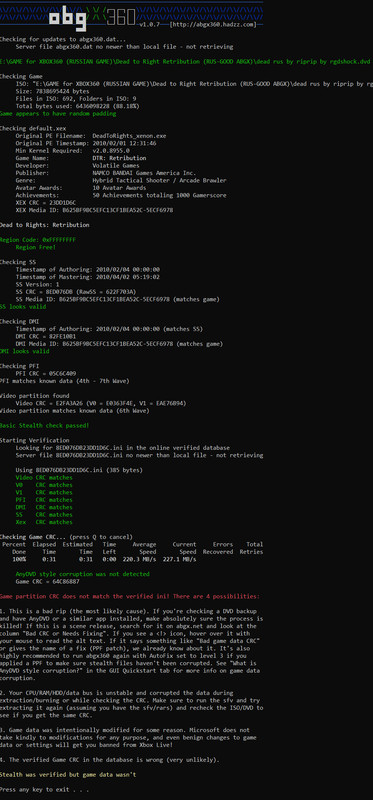The height and width of the screenshot is (800, 373).
Task: Click yellow "Stealth was verified but game data wasn't"
Action: click(x=68, y=774)
